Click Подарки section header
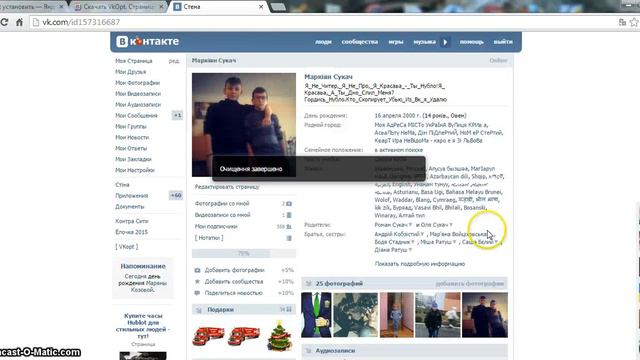This screenshot has height=360, width=640. [244, 310]
